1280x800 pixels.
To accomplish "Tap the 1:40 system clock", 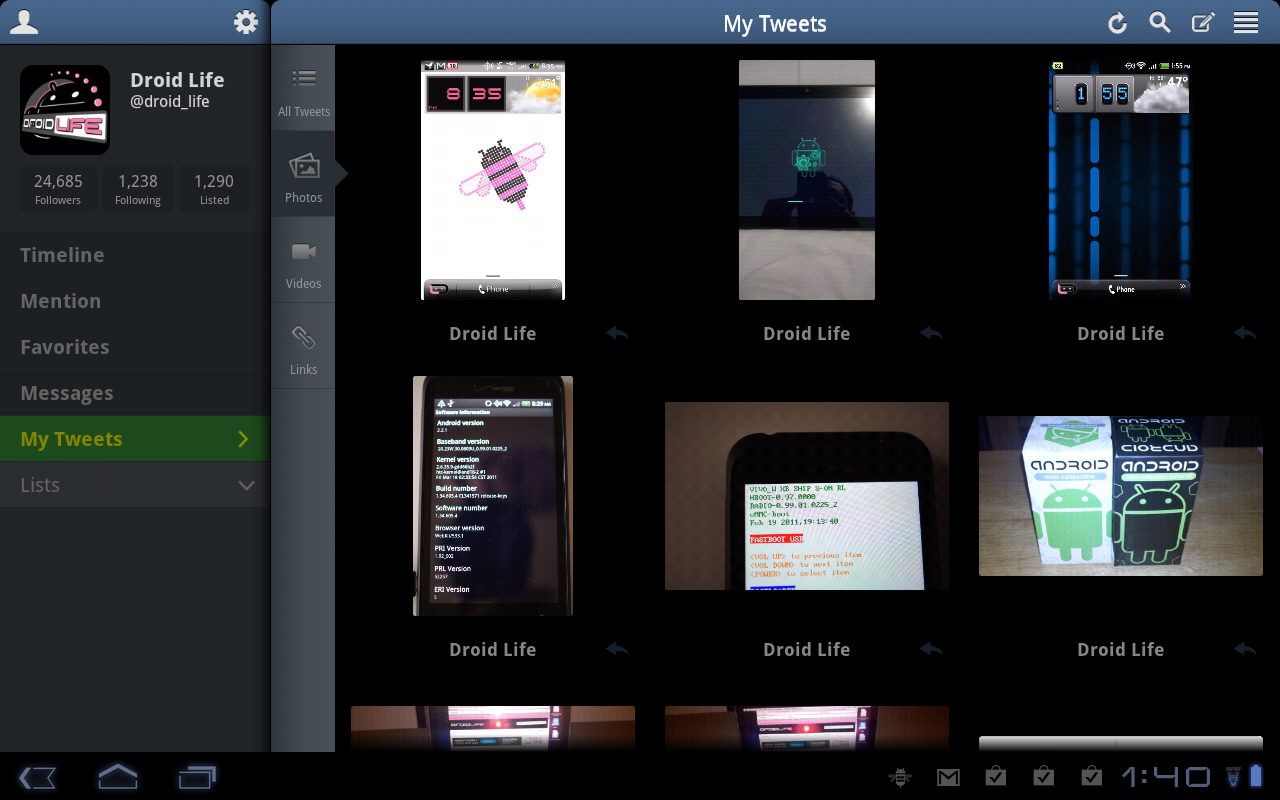I will [x=1165, y=776].
